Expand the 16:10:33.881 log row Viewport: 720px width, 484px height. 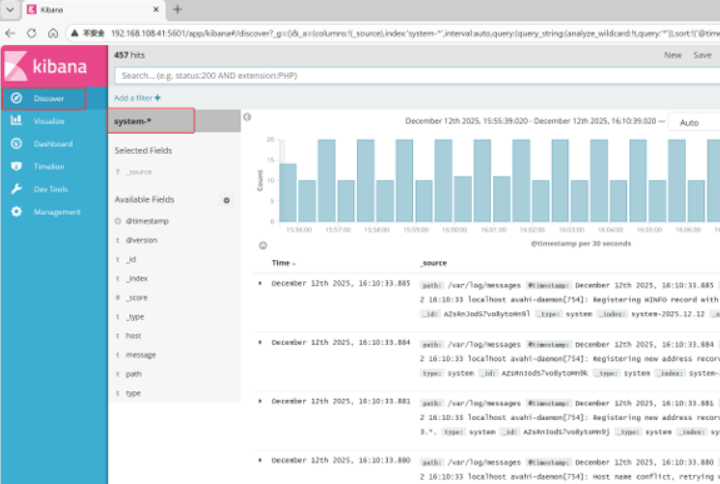[x=260, y=401]
